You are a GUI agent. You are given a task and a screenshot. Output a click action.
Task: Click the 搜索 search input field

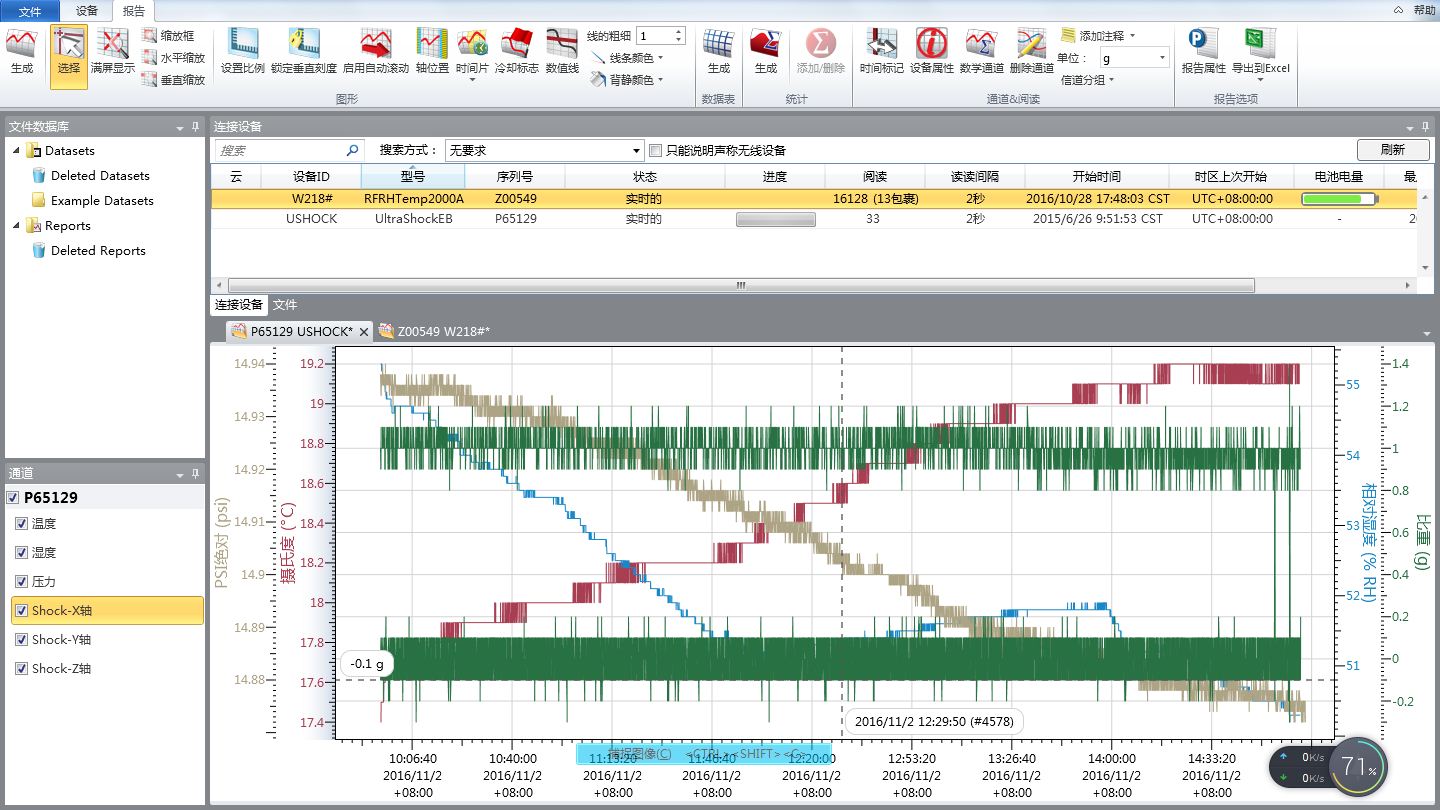(x=280, y=151)
